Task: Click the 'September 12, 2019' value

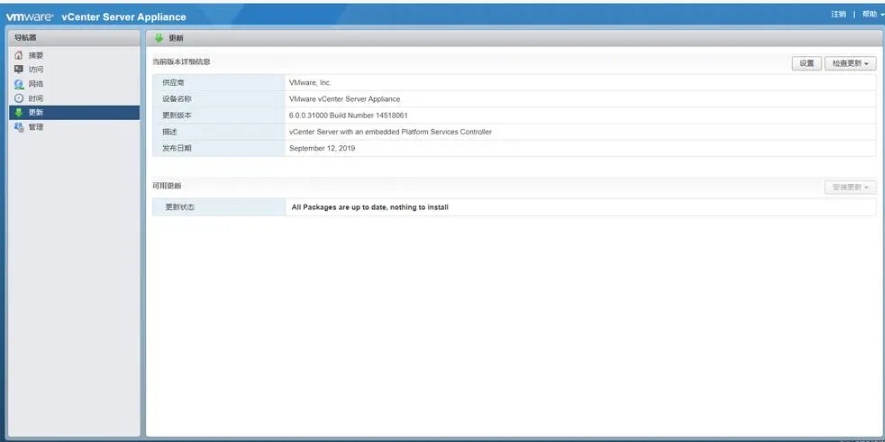Action: coord(322,148)
